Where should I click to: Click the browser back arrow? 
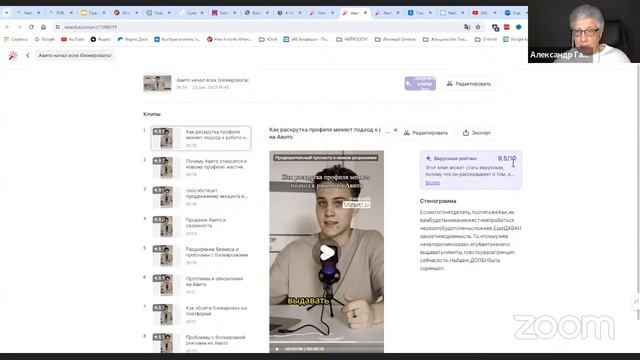[x=7, y=27]
